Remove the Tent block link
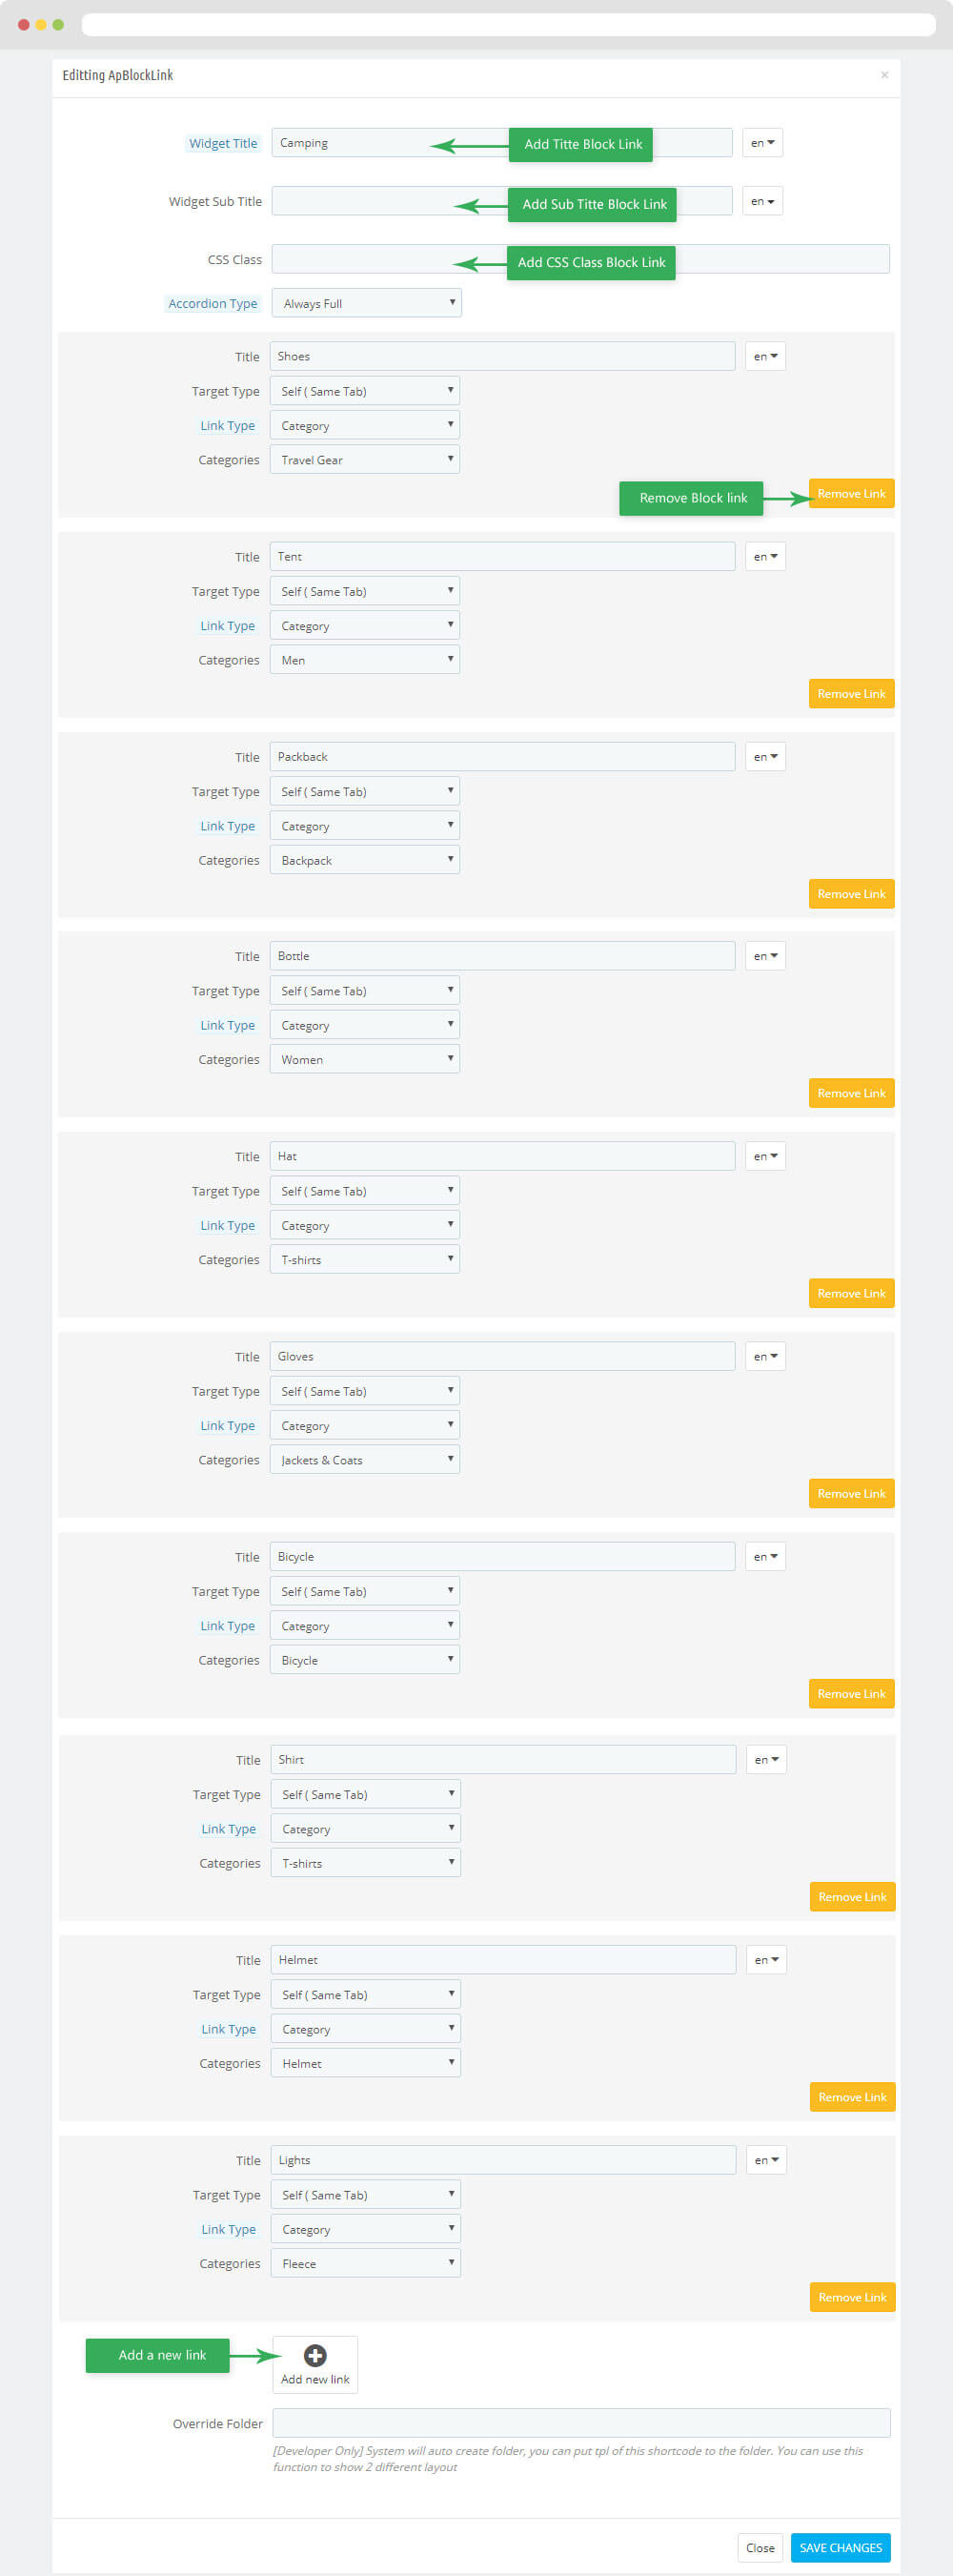Viewport: 953px width, 2576px height. click(851, 694)
